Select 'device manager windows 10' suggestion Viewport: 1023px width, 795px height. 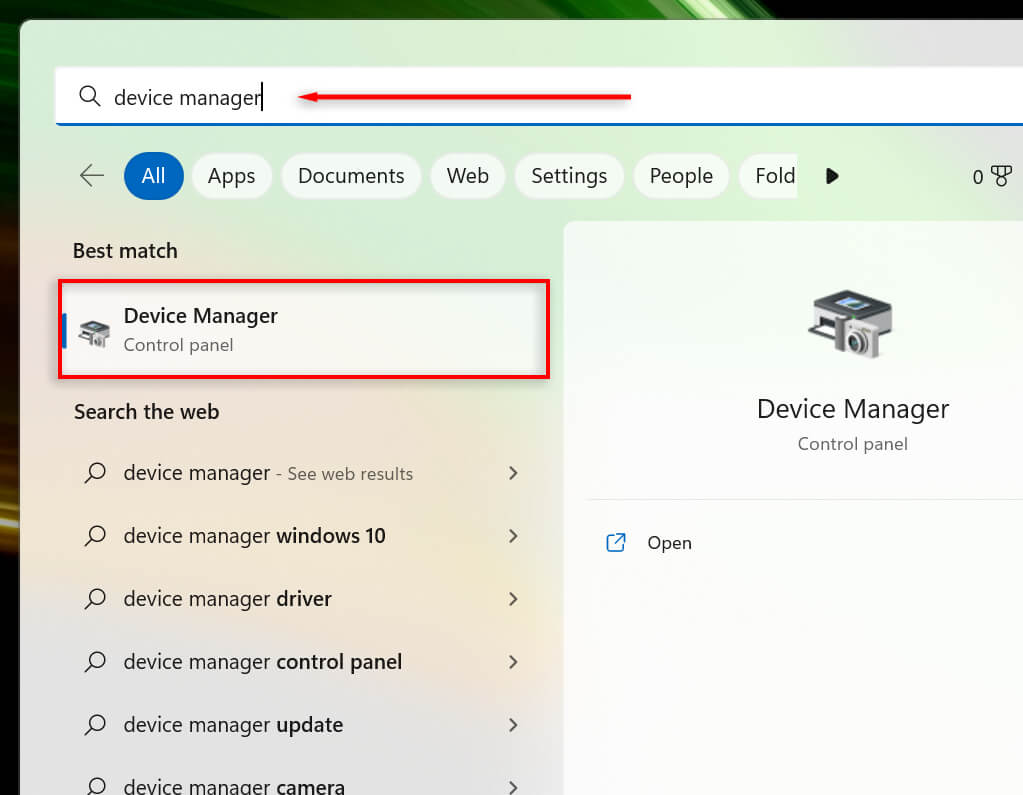tap(304, 536)
